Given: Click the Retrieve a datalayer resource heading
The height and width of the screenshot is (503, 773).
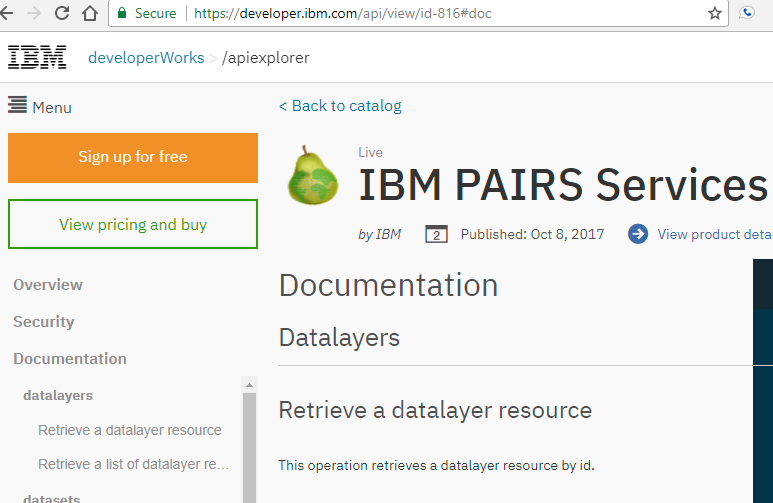Looking at the screenshot, I should pyautogui.click(x=435, y=410).
